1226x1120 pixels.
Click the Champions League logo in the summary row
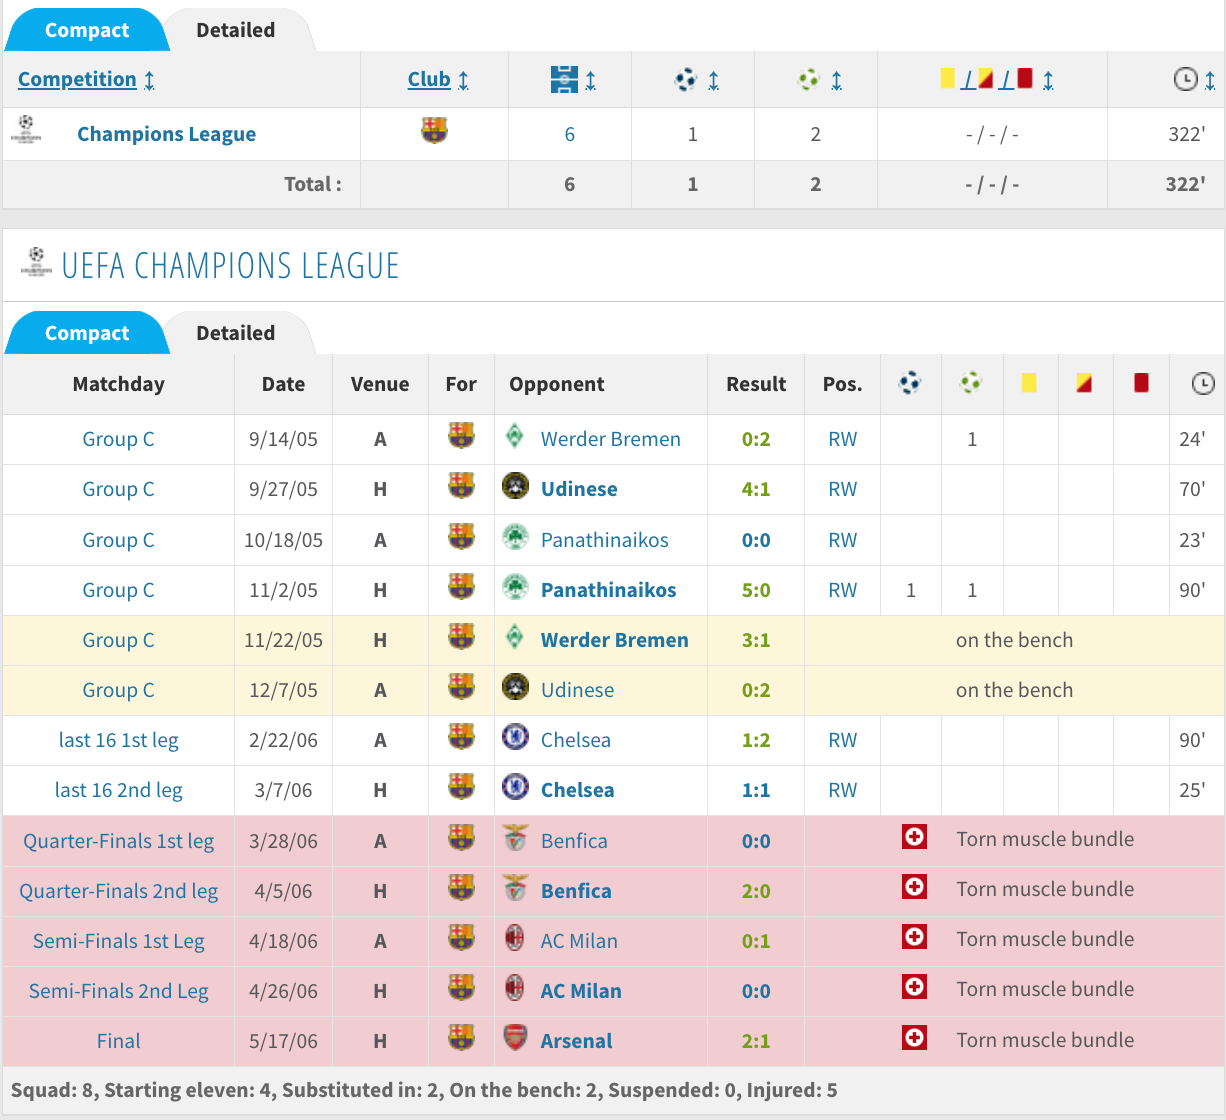[x=26, y=130]
